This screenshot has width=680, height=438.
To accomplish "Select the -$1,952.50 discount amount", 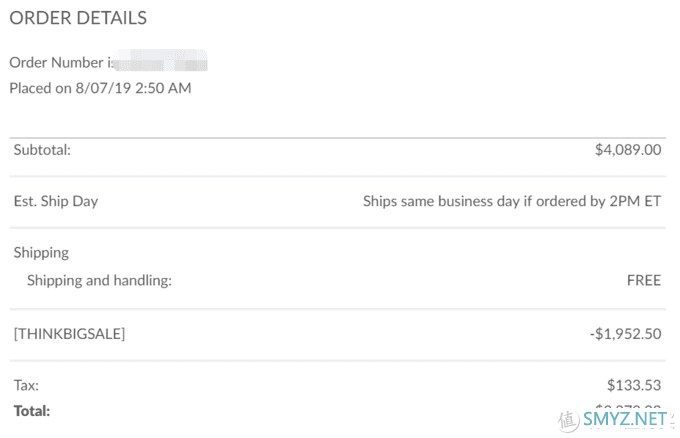I will coord(625,334).
